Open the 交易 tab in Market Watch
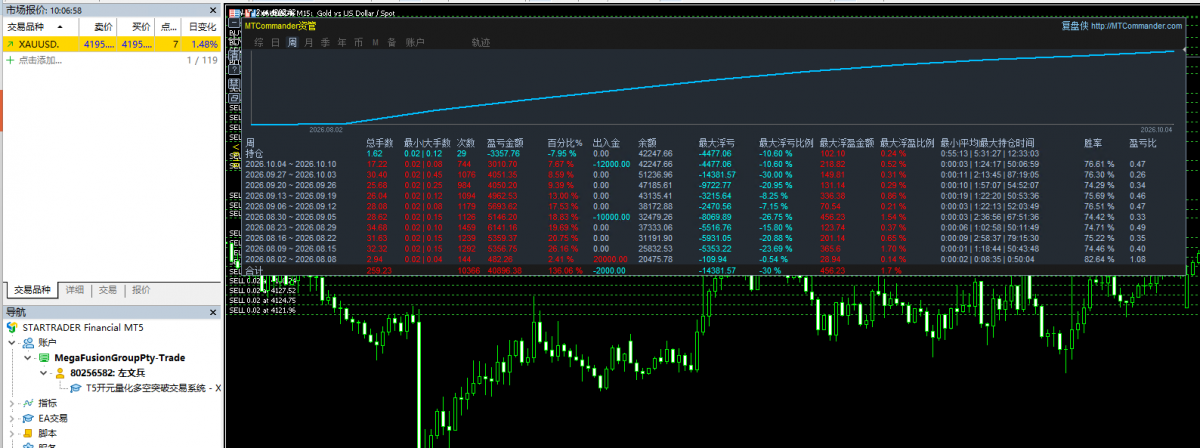The image size is (1200, 448). pyautogui.click(x=107, y=289)
